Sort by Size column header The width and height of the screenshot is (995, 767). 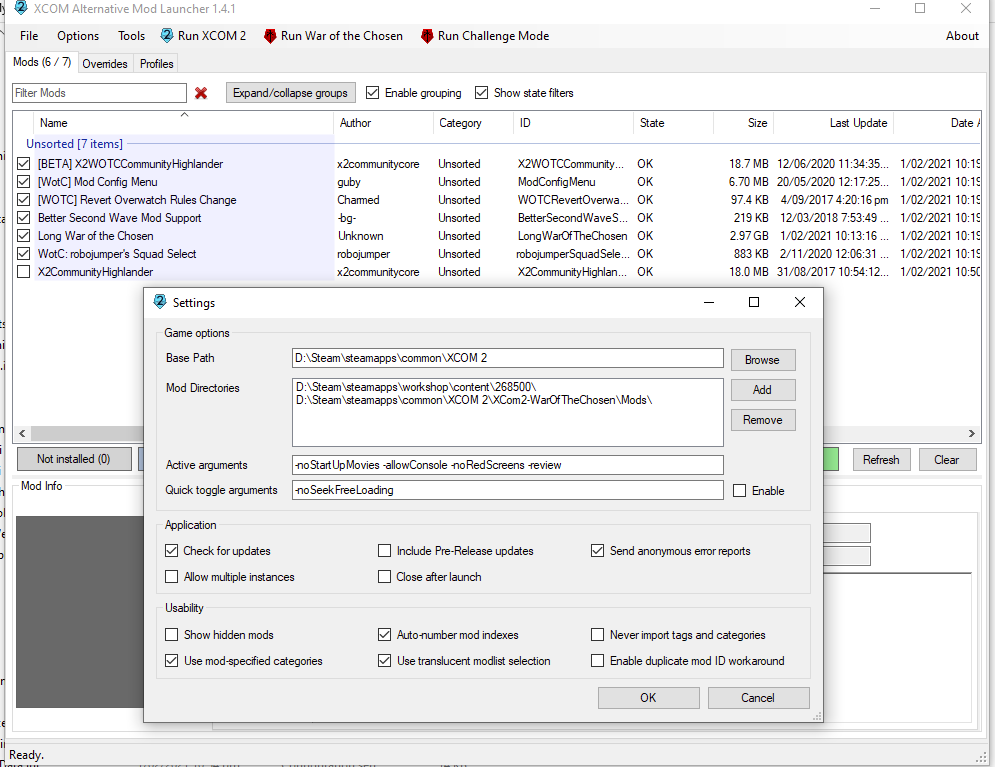pyautogui.click(x=743, y=123)
